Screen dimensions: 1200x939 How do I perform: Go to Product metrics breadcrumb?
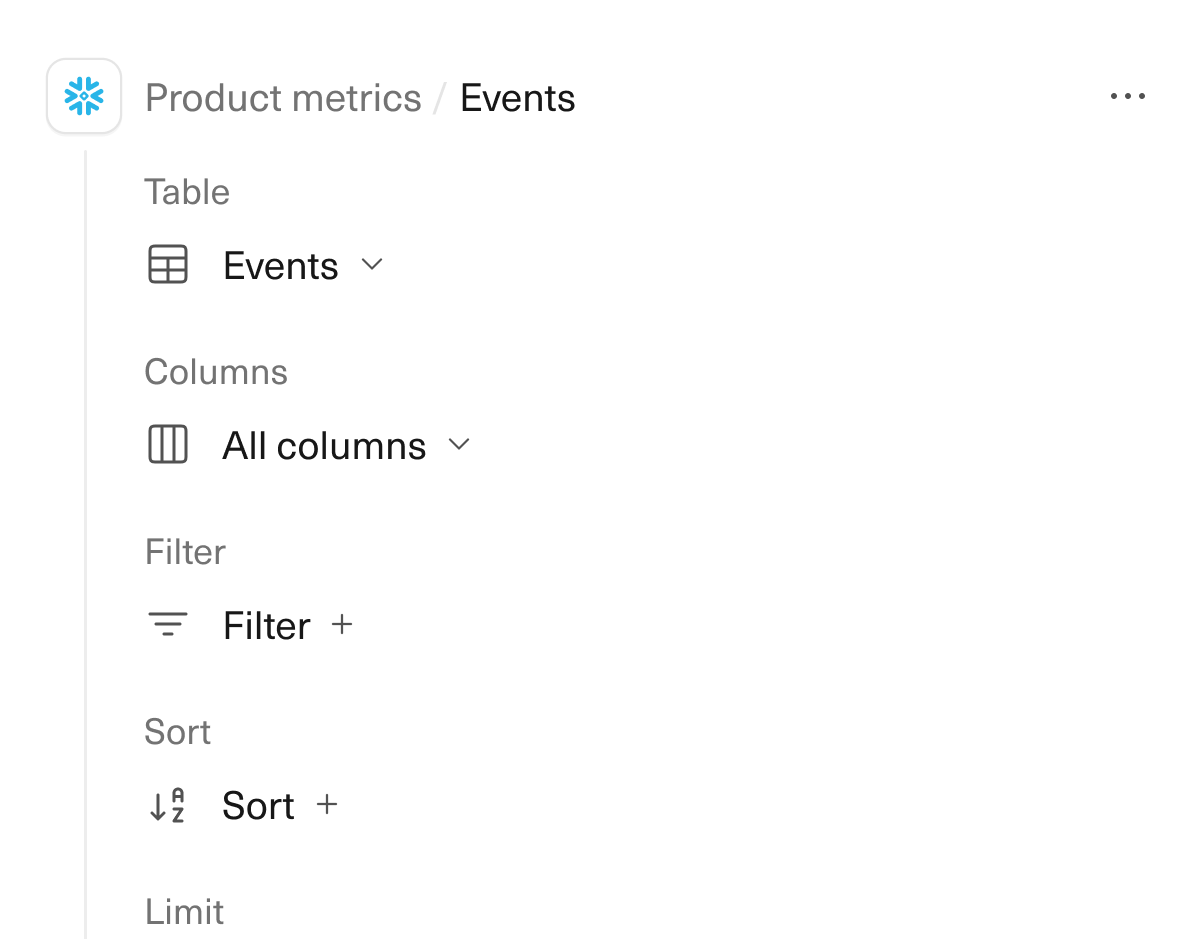283,98
